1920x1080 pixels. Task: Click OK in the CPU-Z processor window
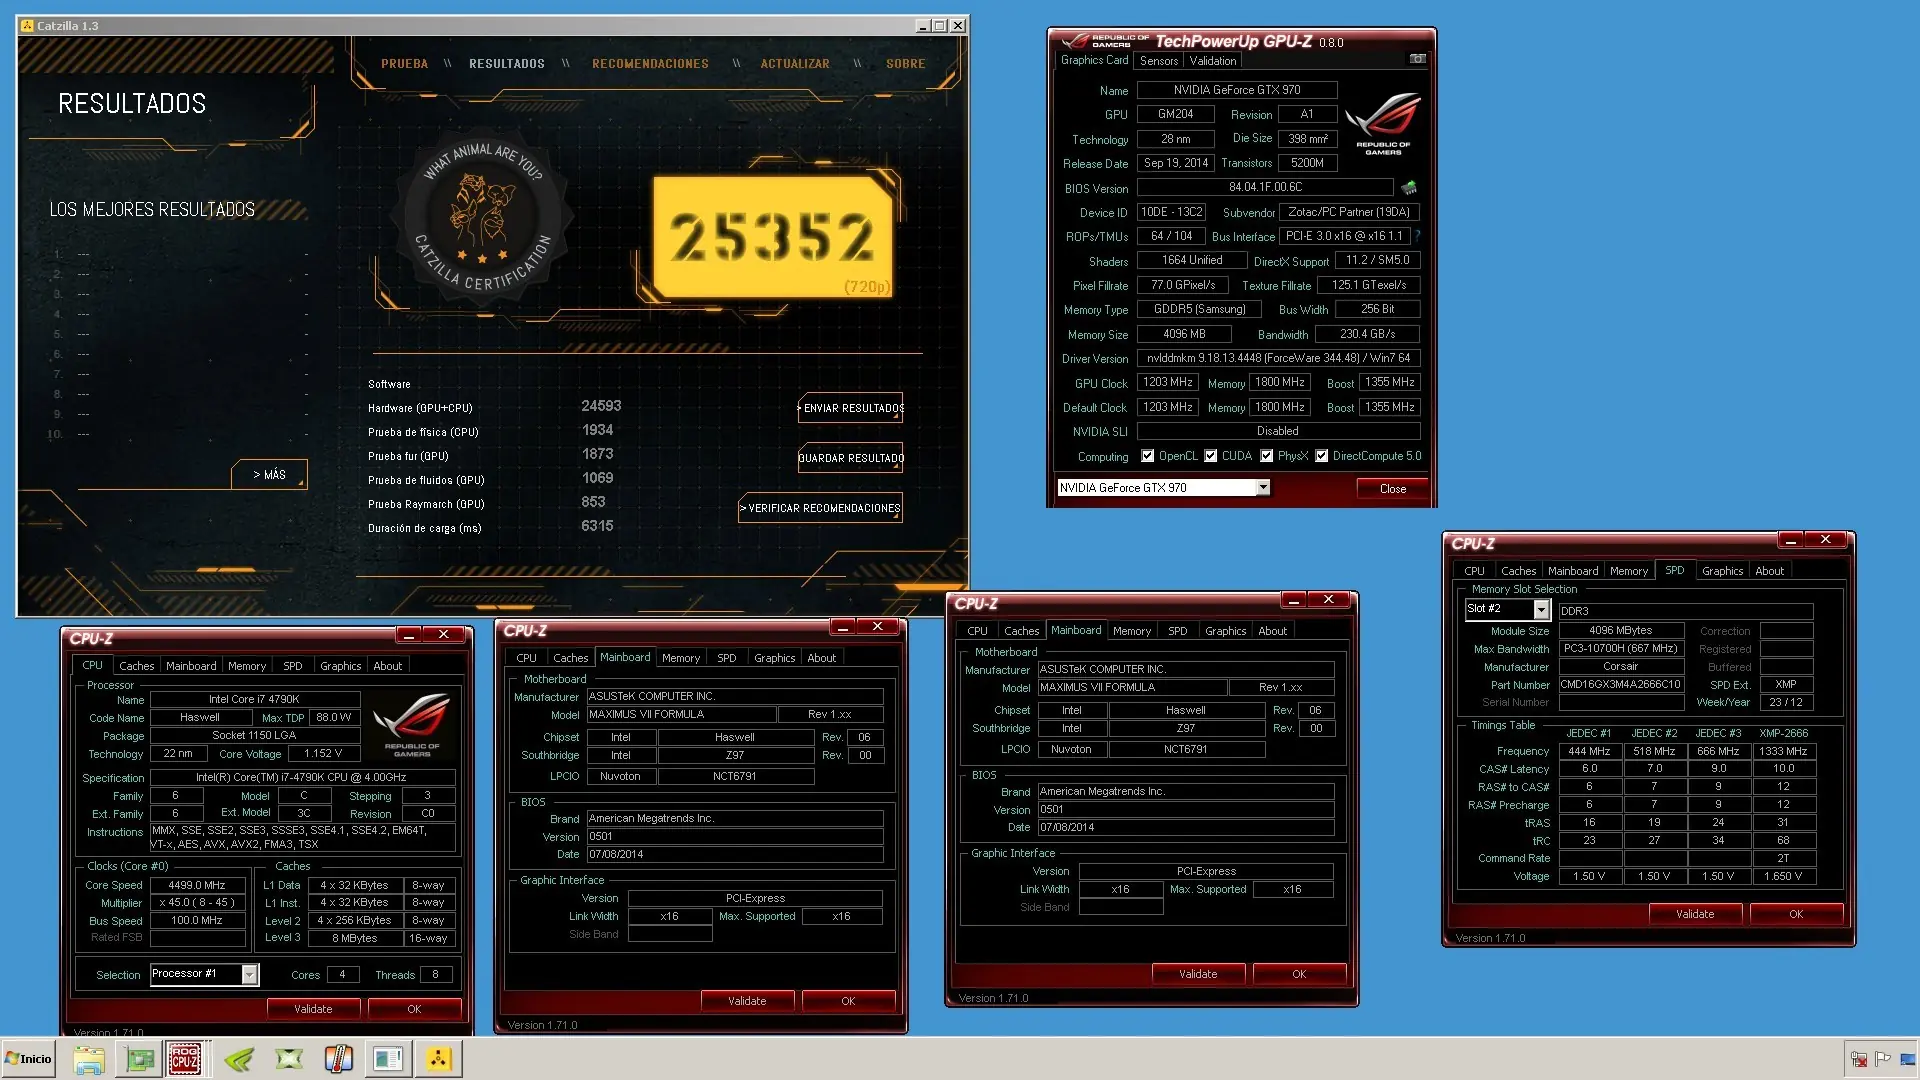point(414,1009)
